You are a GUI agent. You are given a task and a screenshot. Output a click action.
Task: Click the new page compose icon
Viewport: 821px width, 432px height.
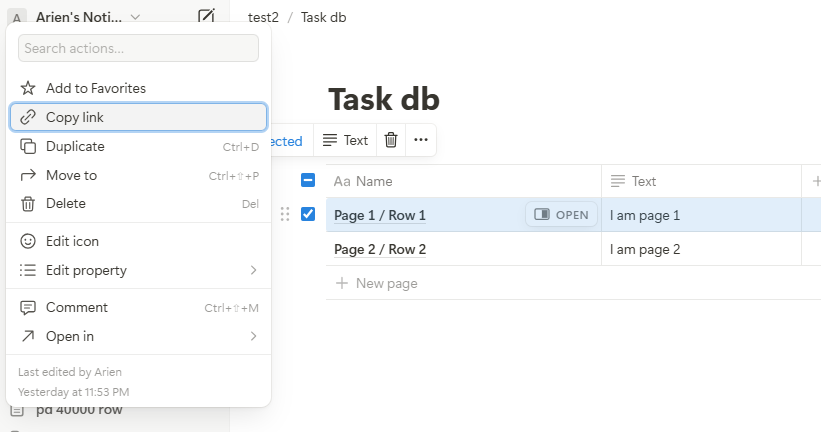click(x=206, y=16)
